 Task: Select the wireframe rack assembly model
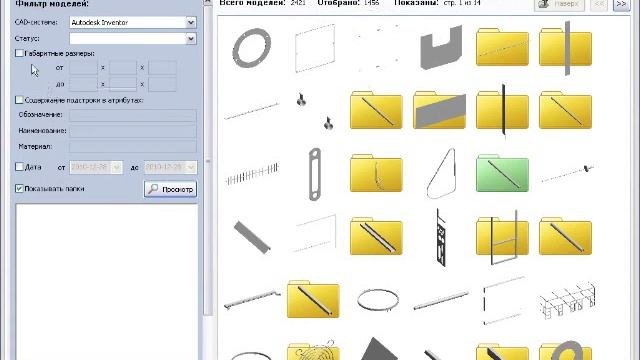click(x=567, y=300)
